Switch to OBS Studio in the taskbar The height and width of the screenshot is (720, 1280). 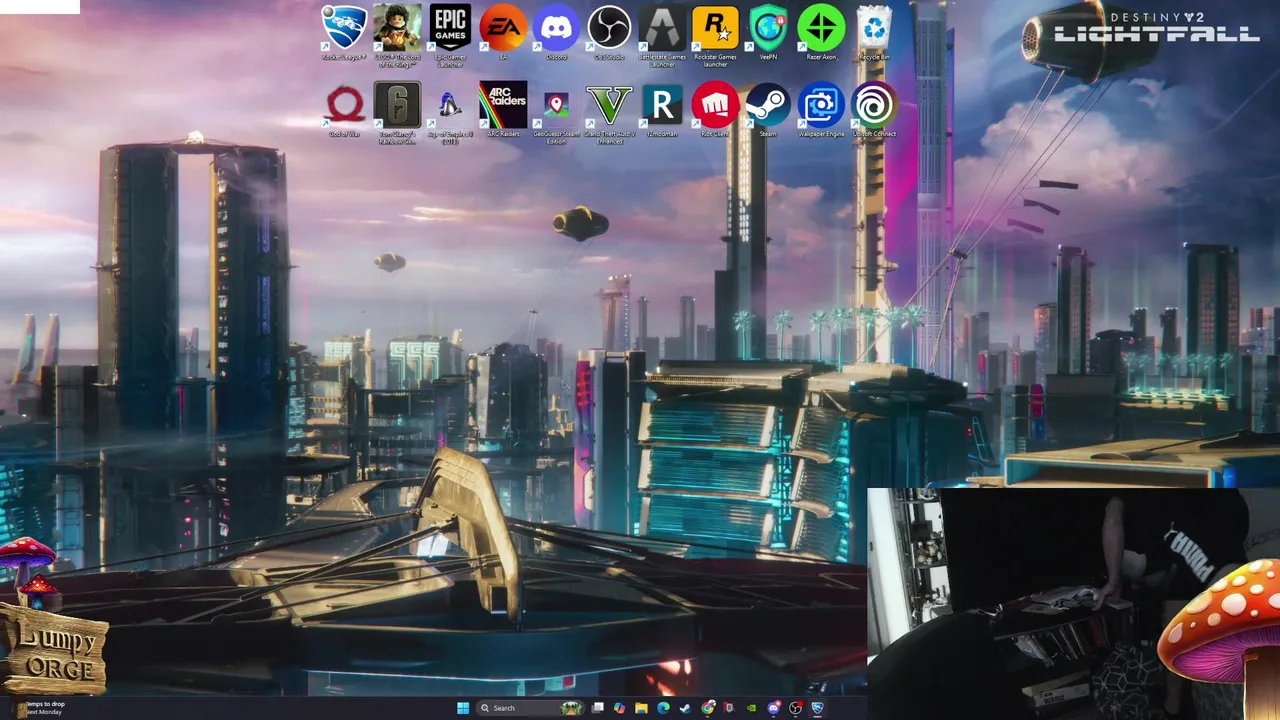coord(795,708)
